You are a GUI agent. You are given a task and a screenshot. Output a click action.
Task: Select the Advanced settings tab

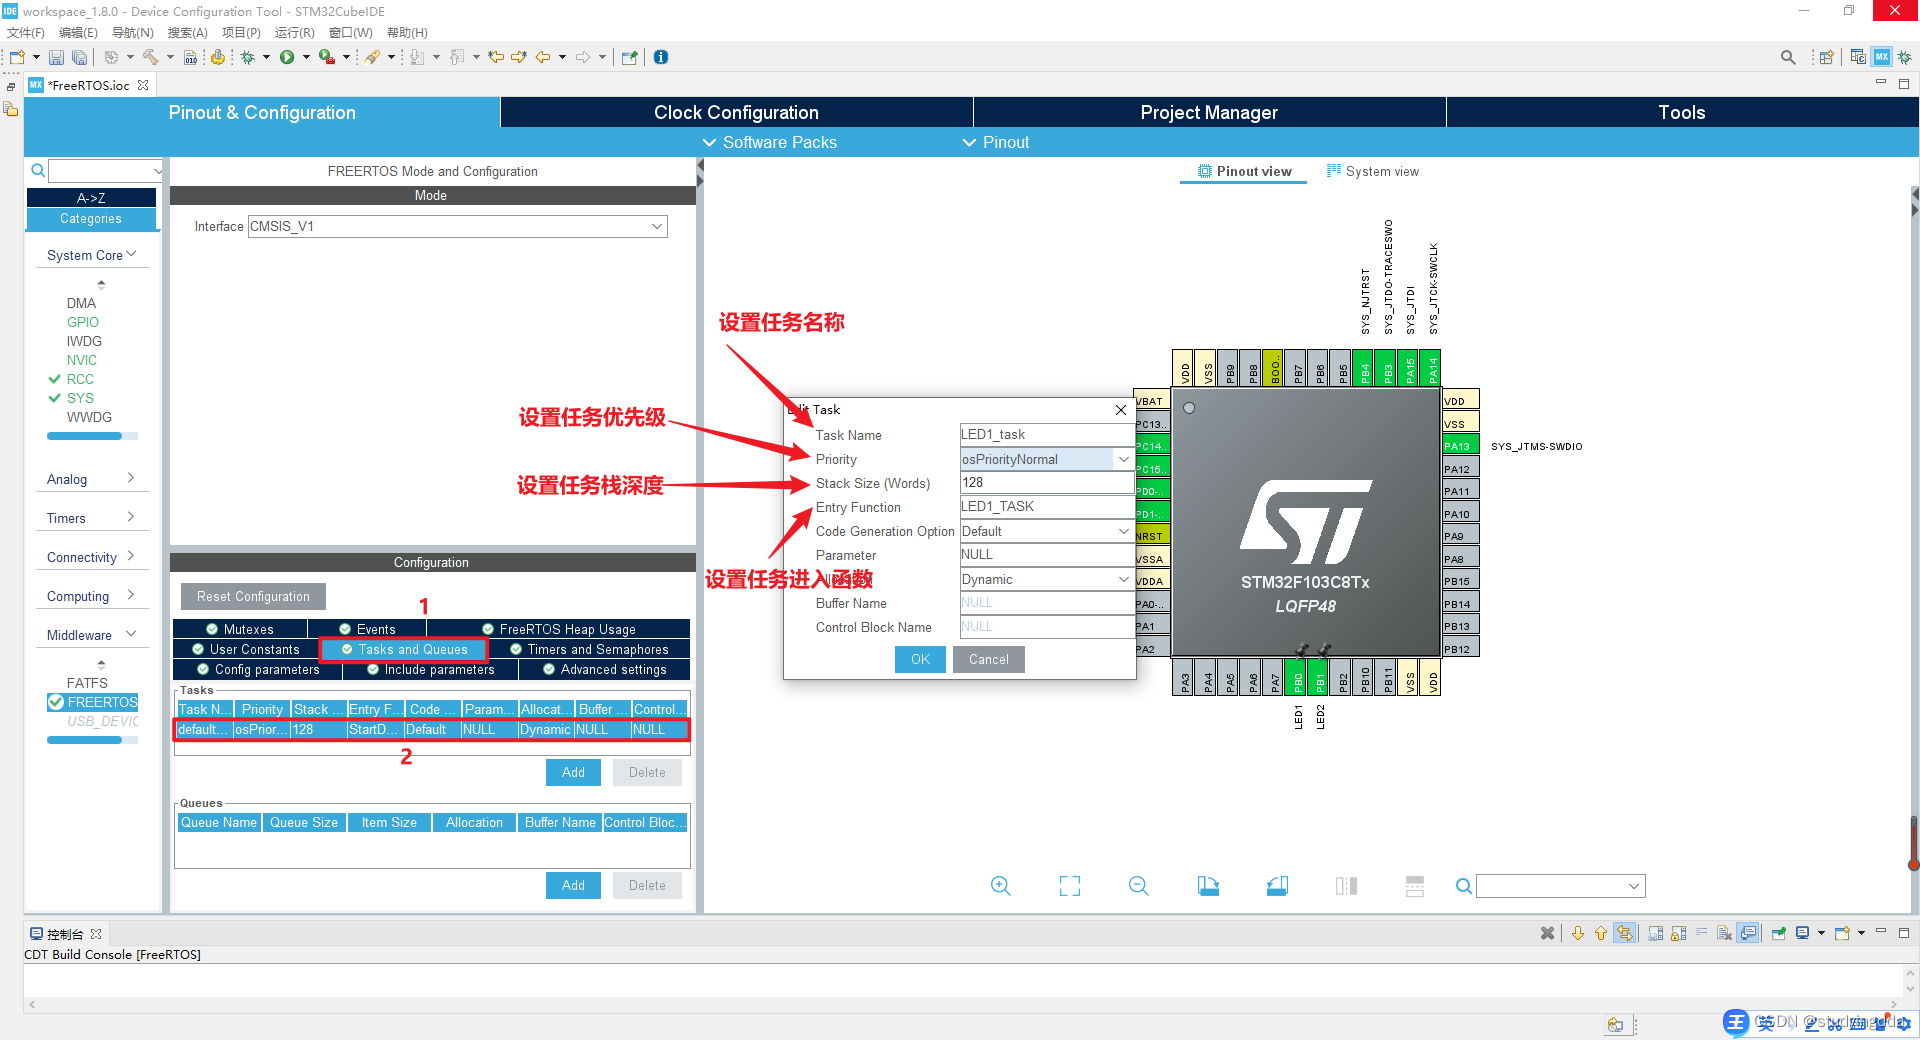[x=605, y=669]
